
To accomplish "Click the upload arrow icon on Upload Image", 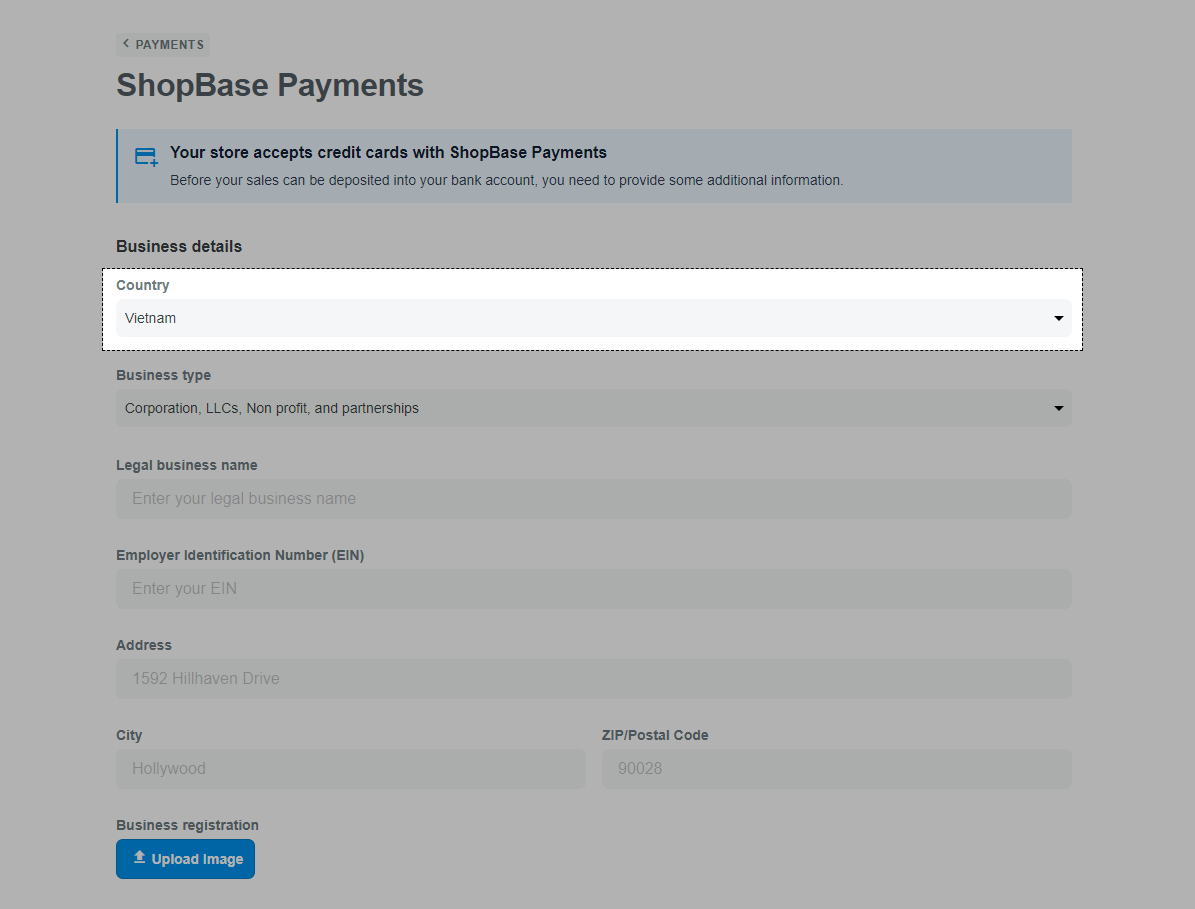I will pyautogui.click(x=140, y=858).
